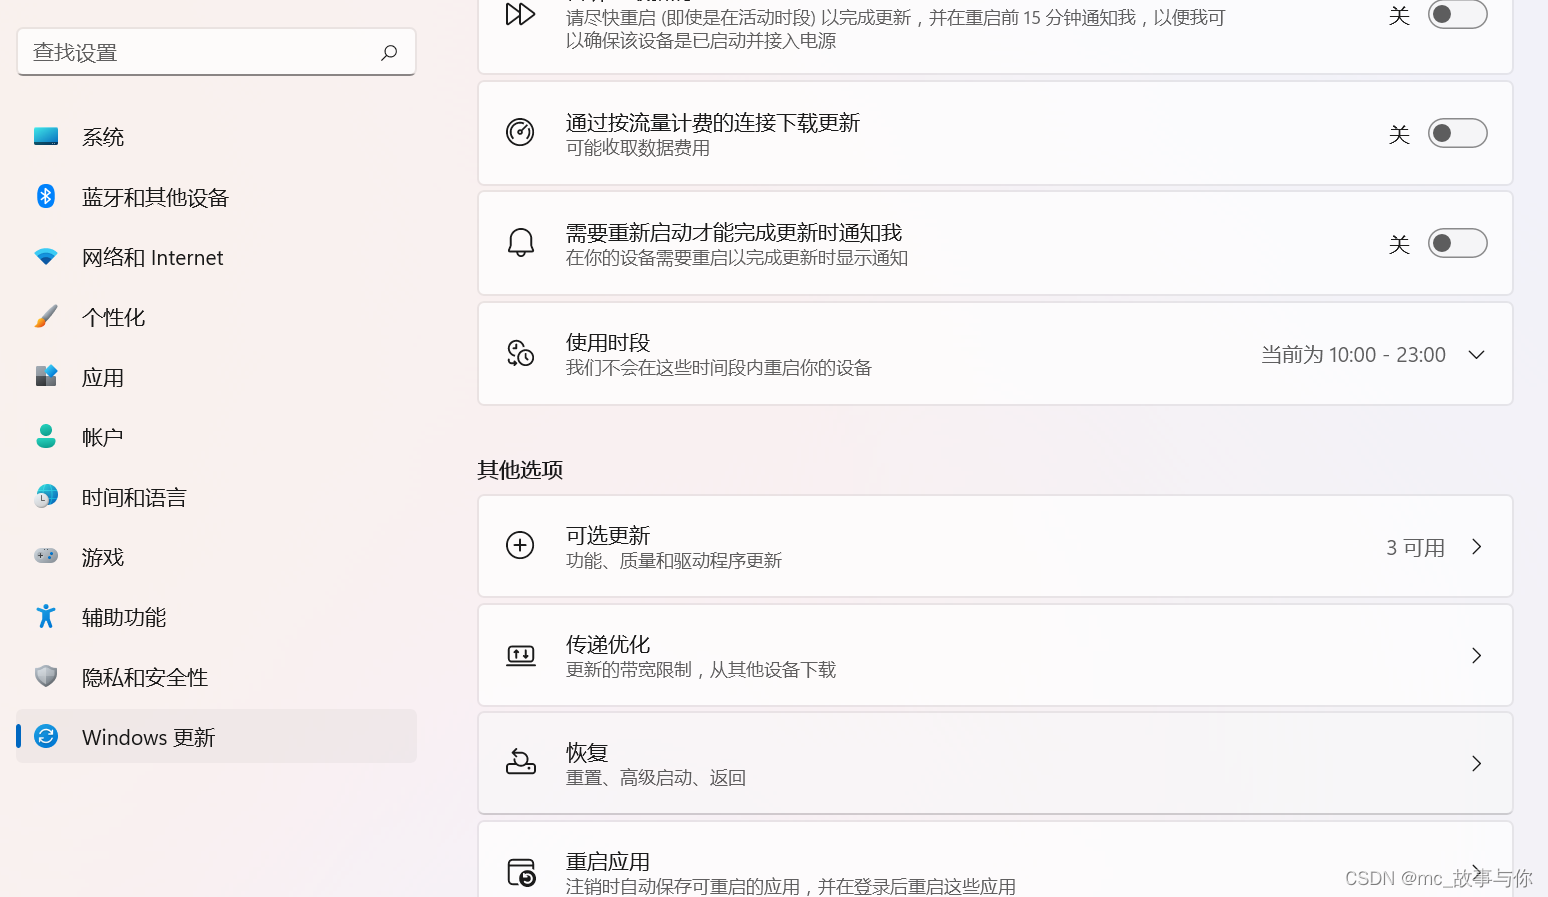Screen dimensions: 1548x897
Task: Click the search magnifier icon
Action: coord(389,52)
